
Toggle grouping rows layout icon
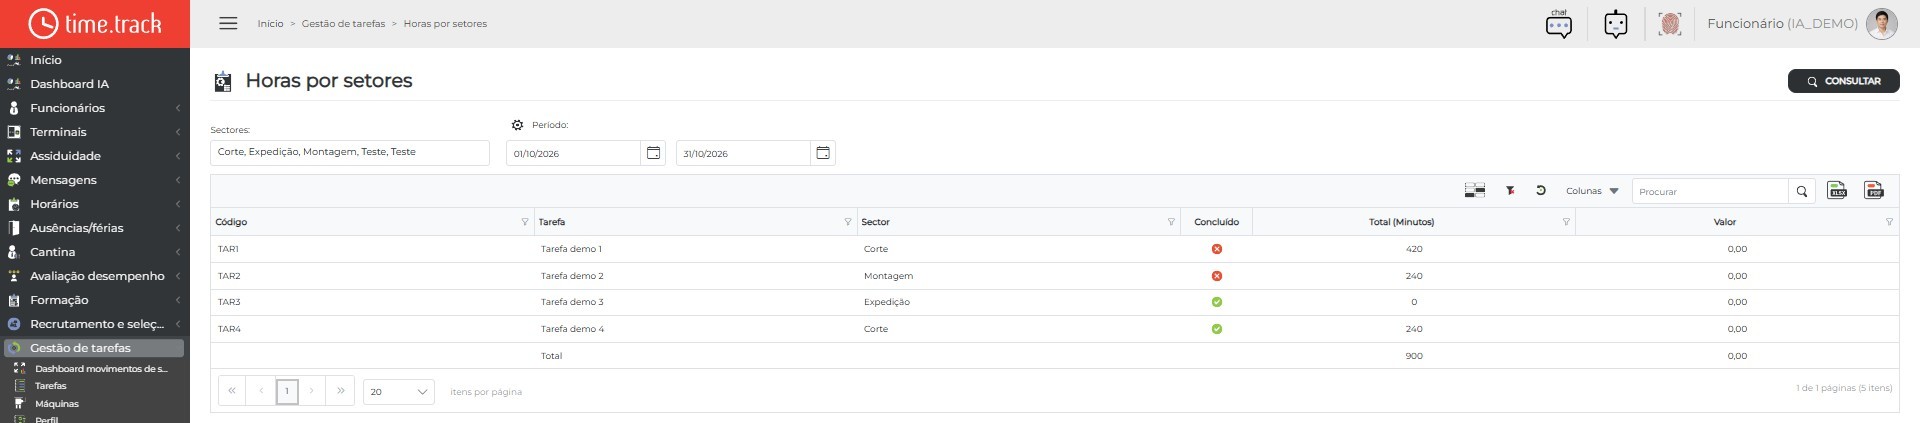click(x=1474, y=190)
